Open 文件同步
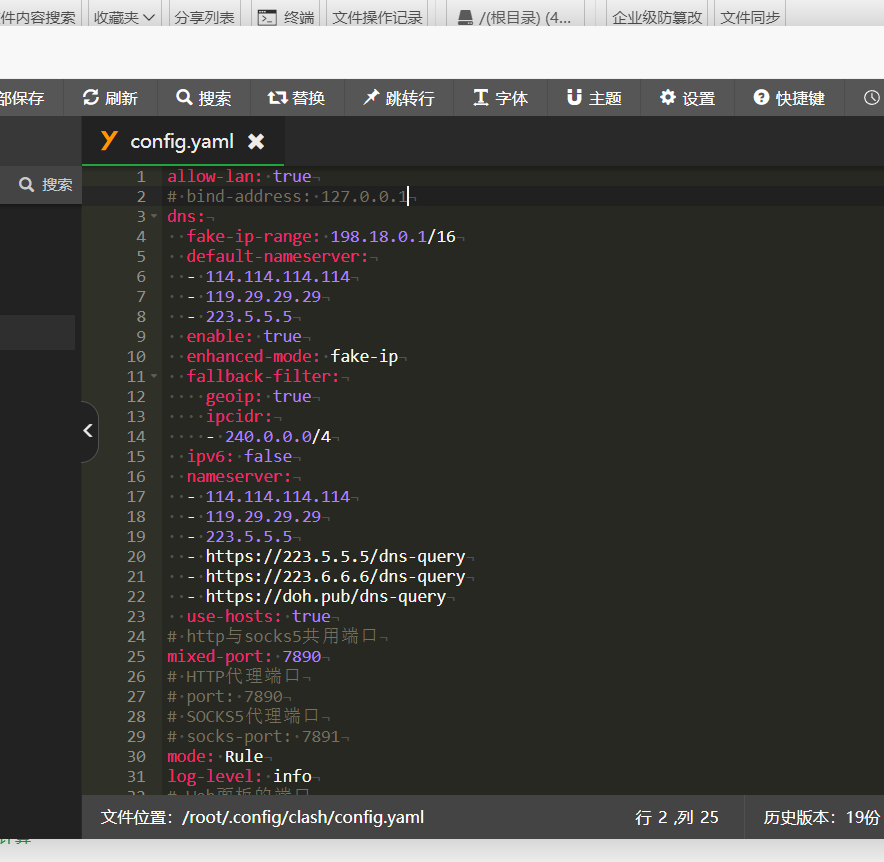Viewport: 884px width, 862px height. (x=750, y=17)
